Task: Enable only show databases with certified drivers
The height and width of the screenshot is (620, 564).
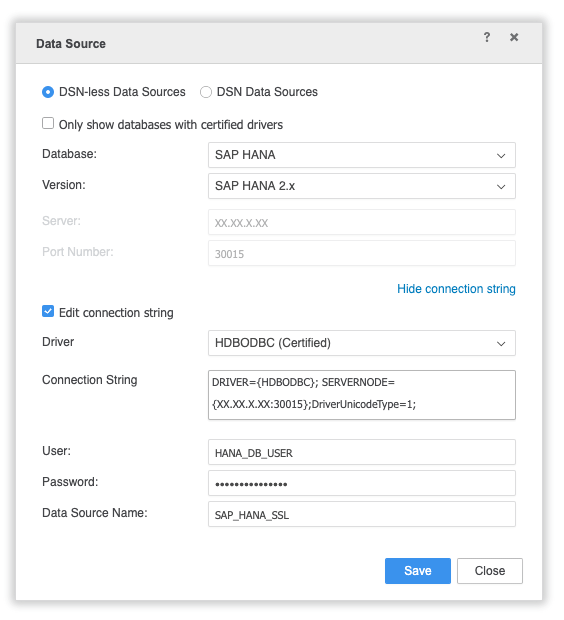Action: coord(48,123)
